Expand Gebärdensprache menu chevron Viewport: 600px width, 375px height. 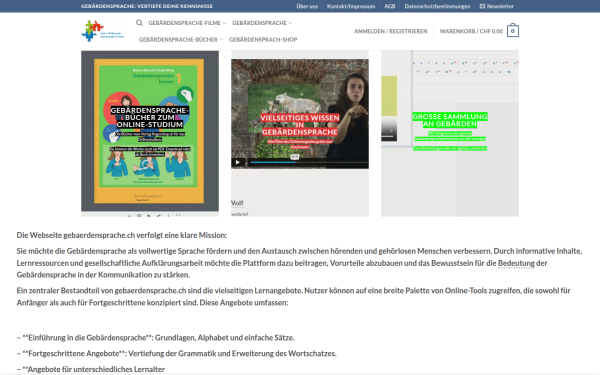click(290, 23)
